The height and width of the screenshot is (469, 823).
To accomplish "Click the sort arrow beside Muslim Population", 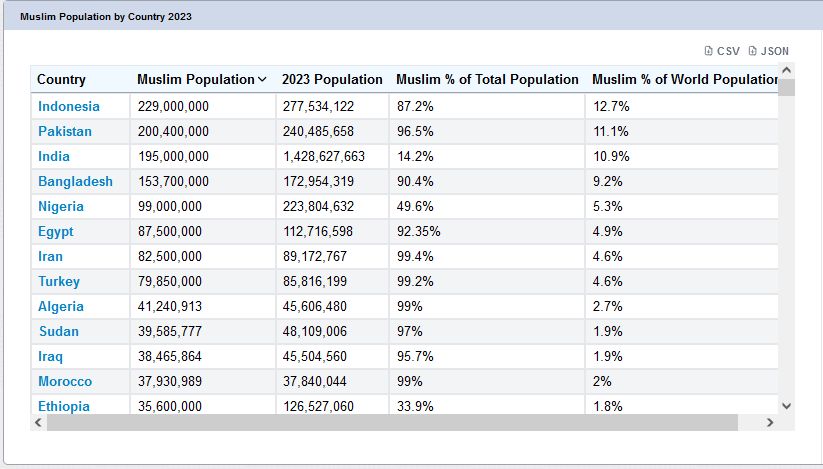I will tap(262, 80).
